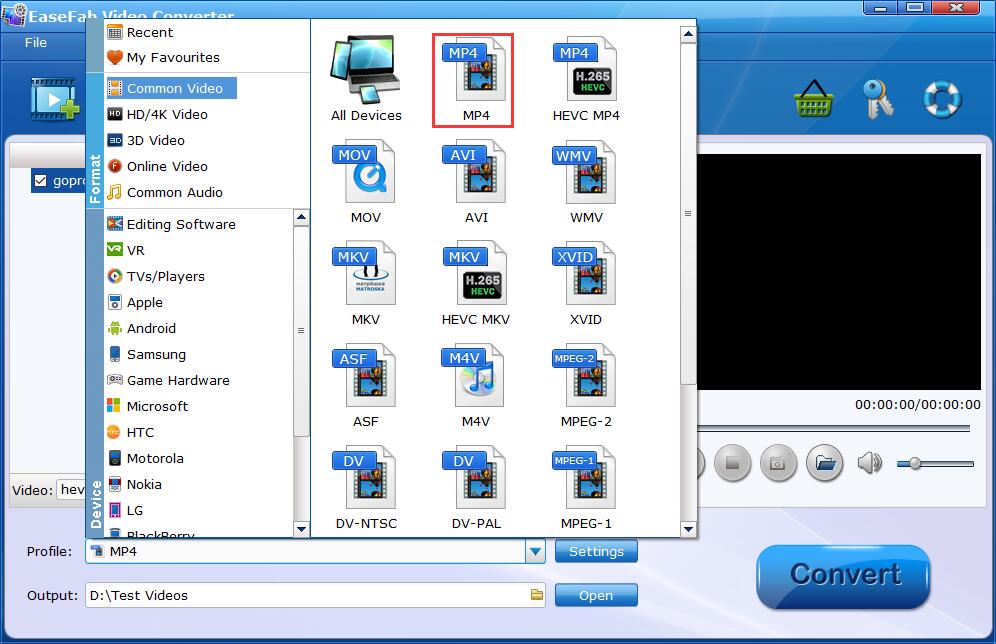The height and width of the screenshot is (644, 996).
Task: Toggle the gopro file checkbox
Action: click(x=40, y=181)
